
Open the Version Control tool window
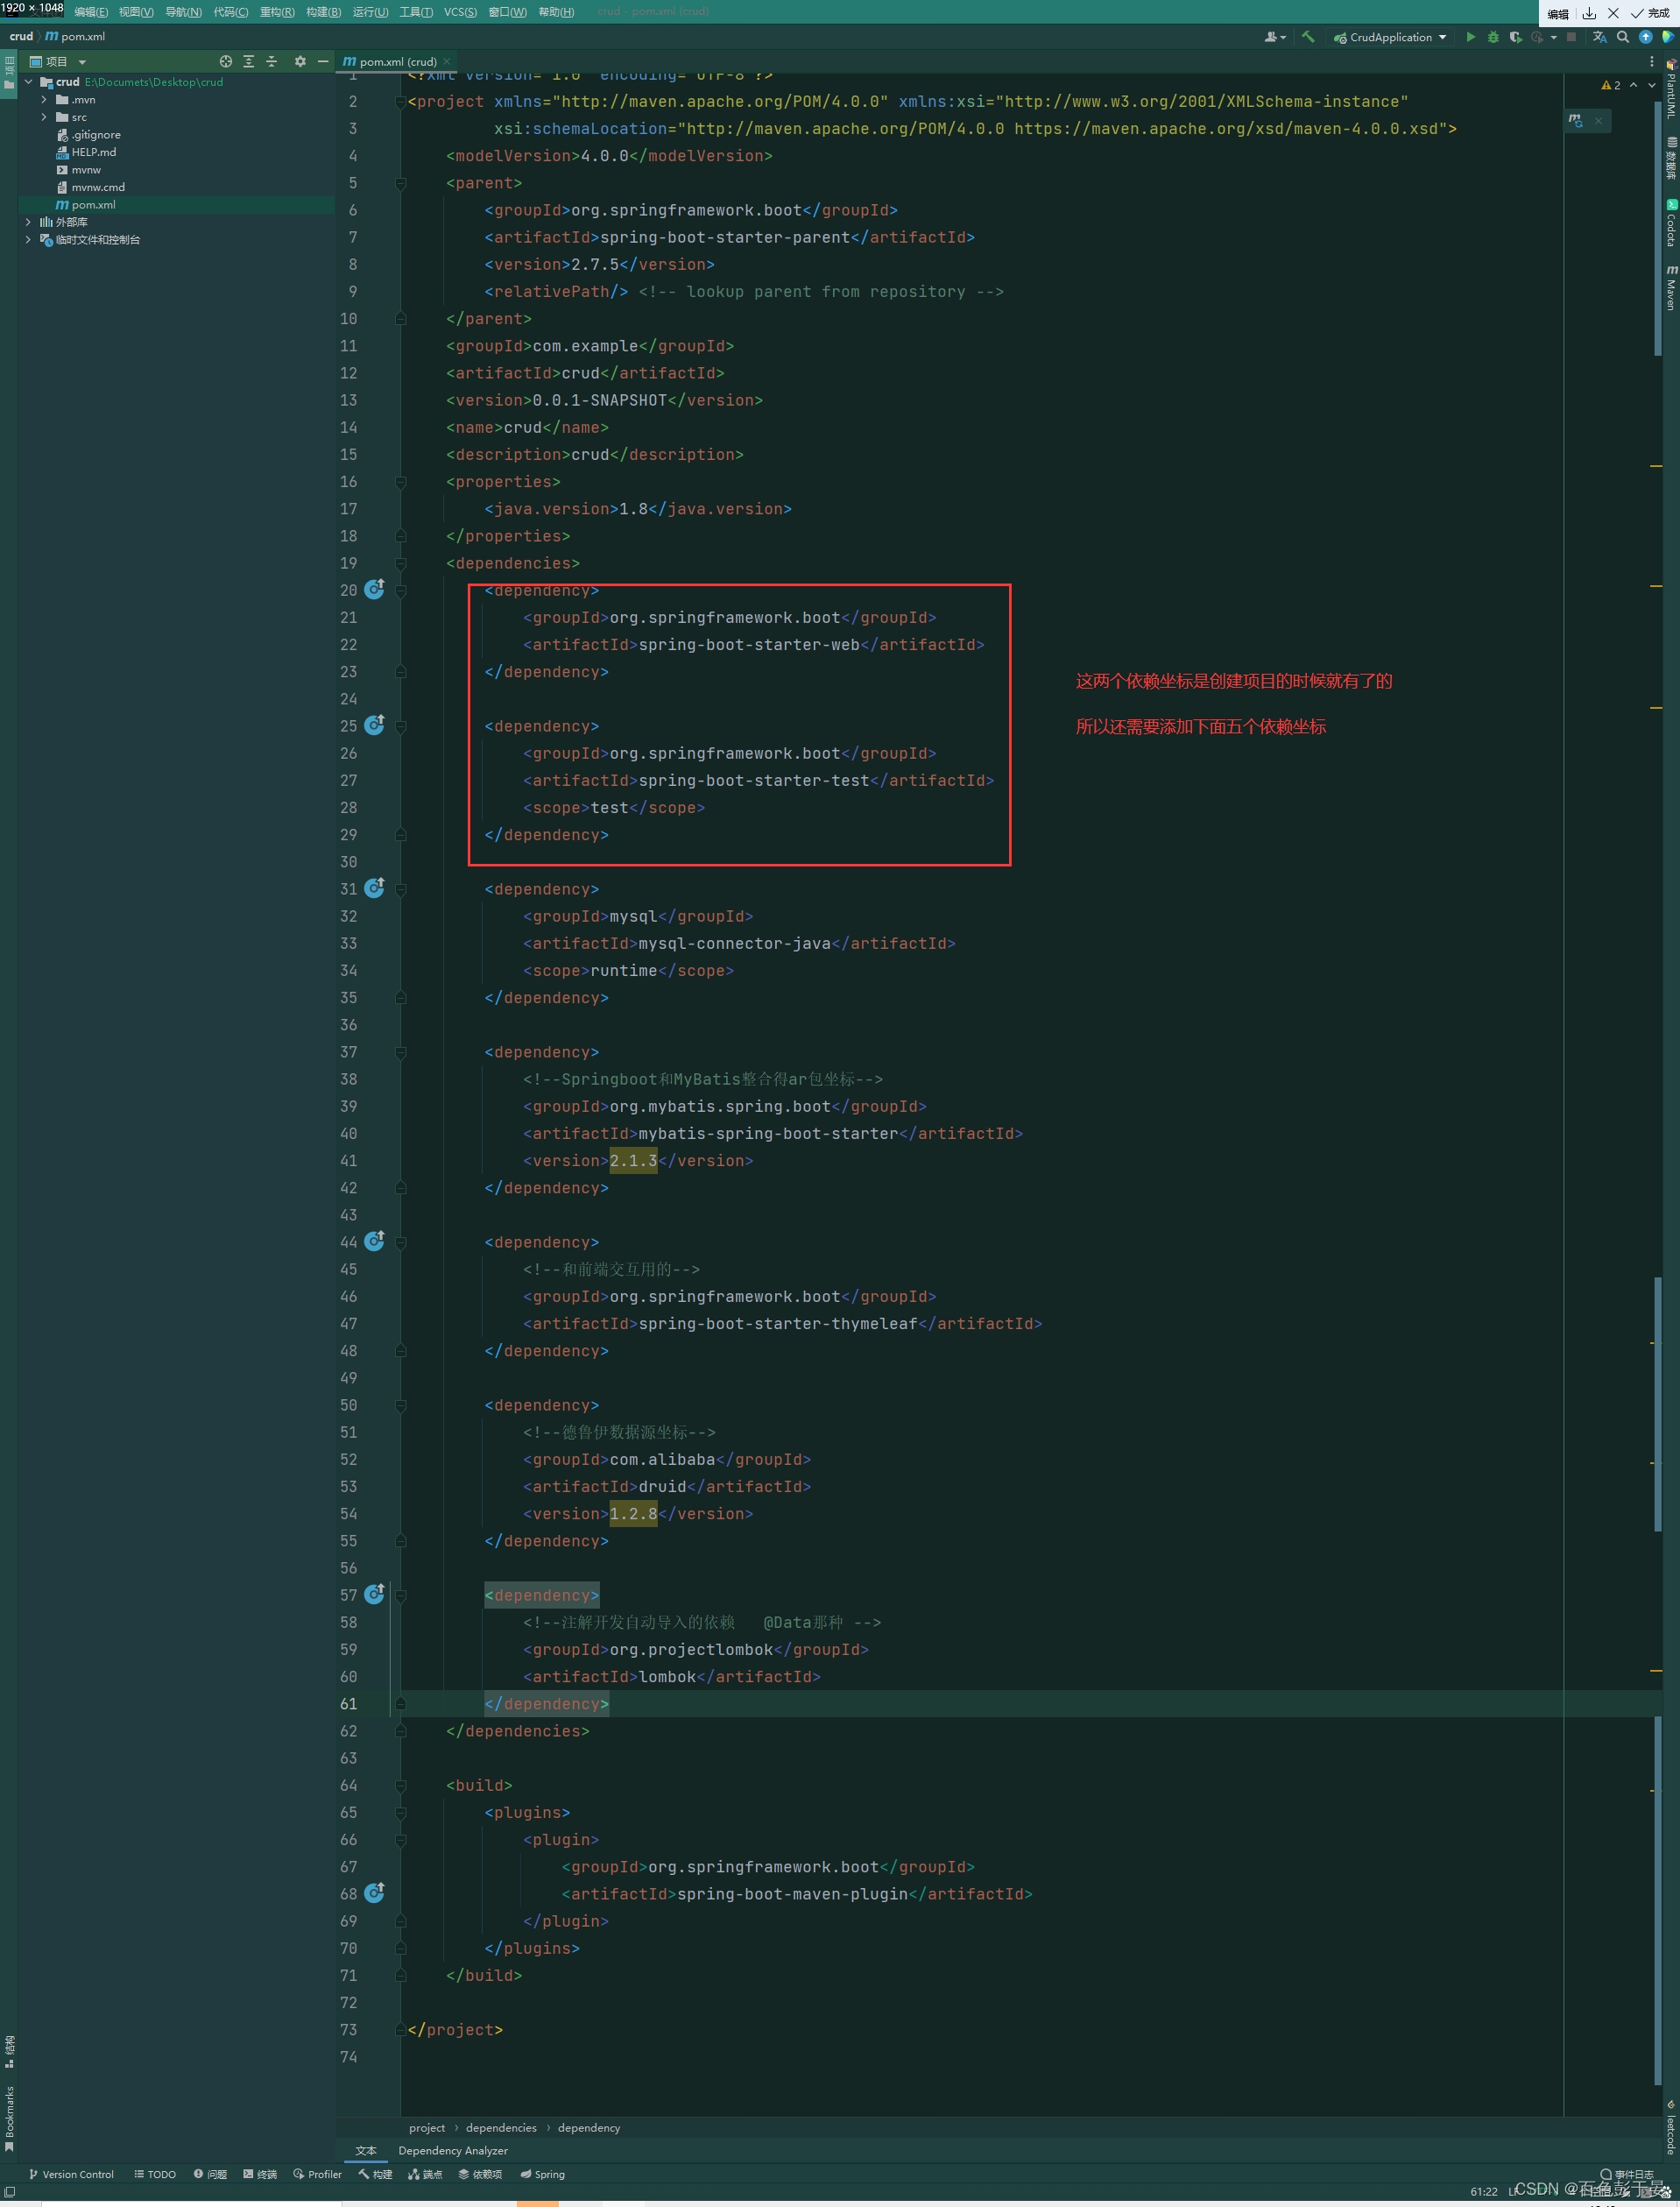pos(71,2174)
